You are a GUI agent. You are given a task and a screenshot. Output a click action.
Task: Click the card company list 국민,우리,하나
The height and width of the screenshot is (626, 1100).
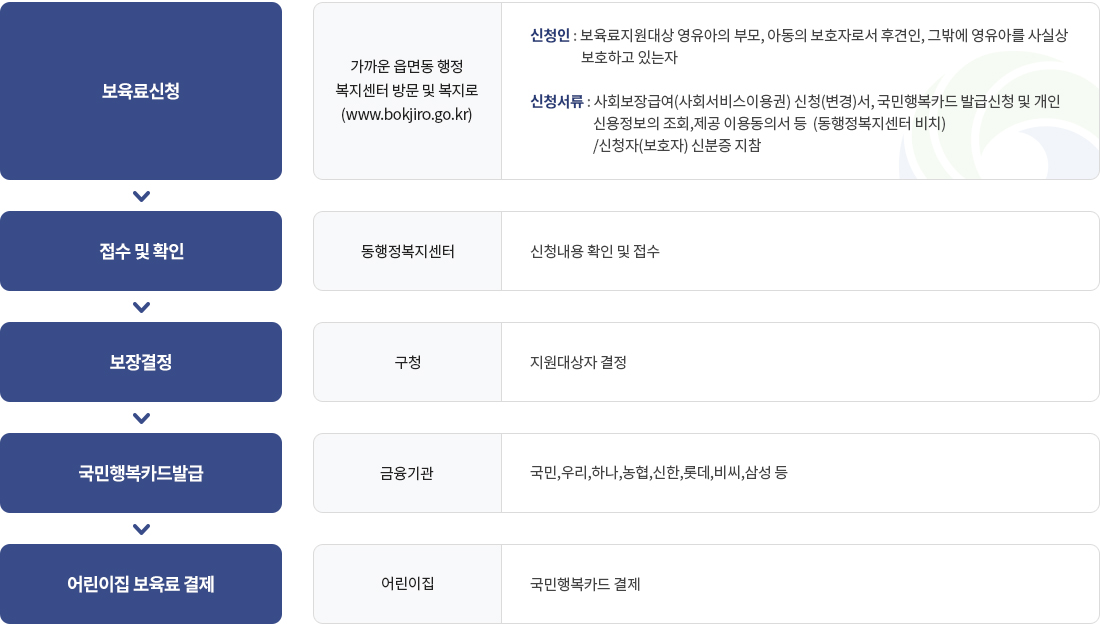(x=659, y=473)
